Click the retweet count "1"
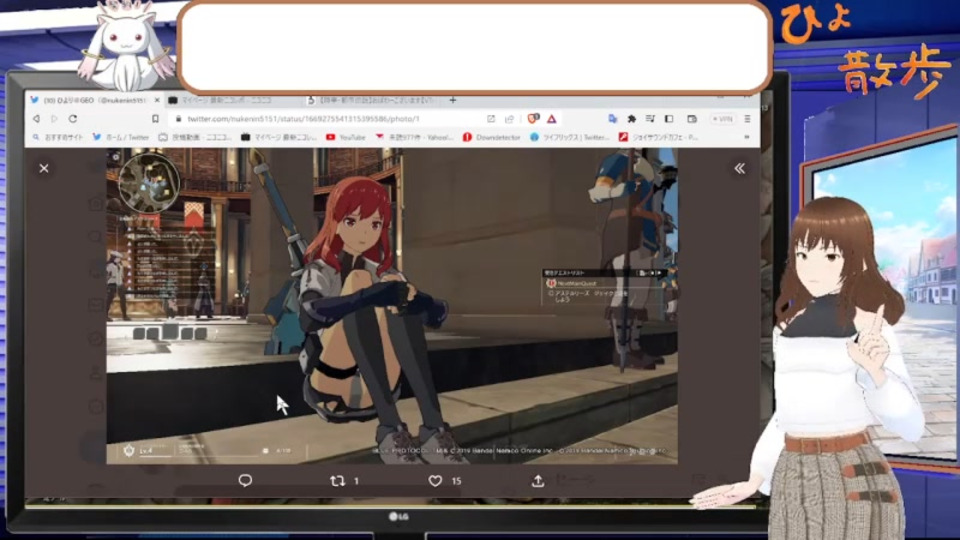Viewport: 960px width, 540px height. tap(356, 481)
